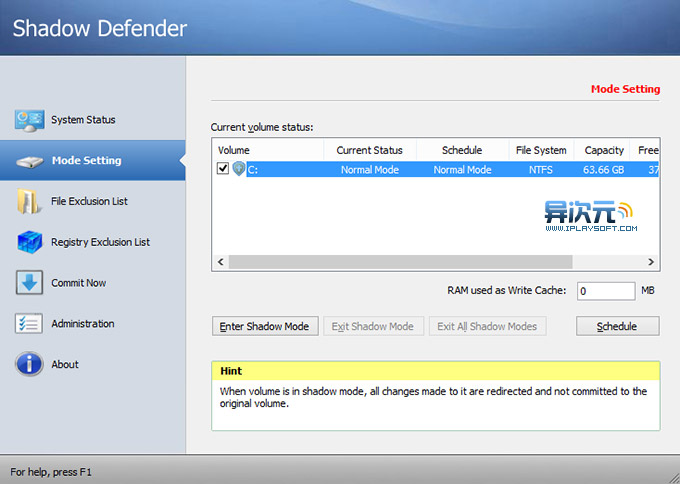Screen dimensions: 680x484
Task: Open the System Status section
Action: (83, 120)
